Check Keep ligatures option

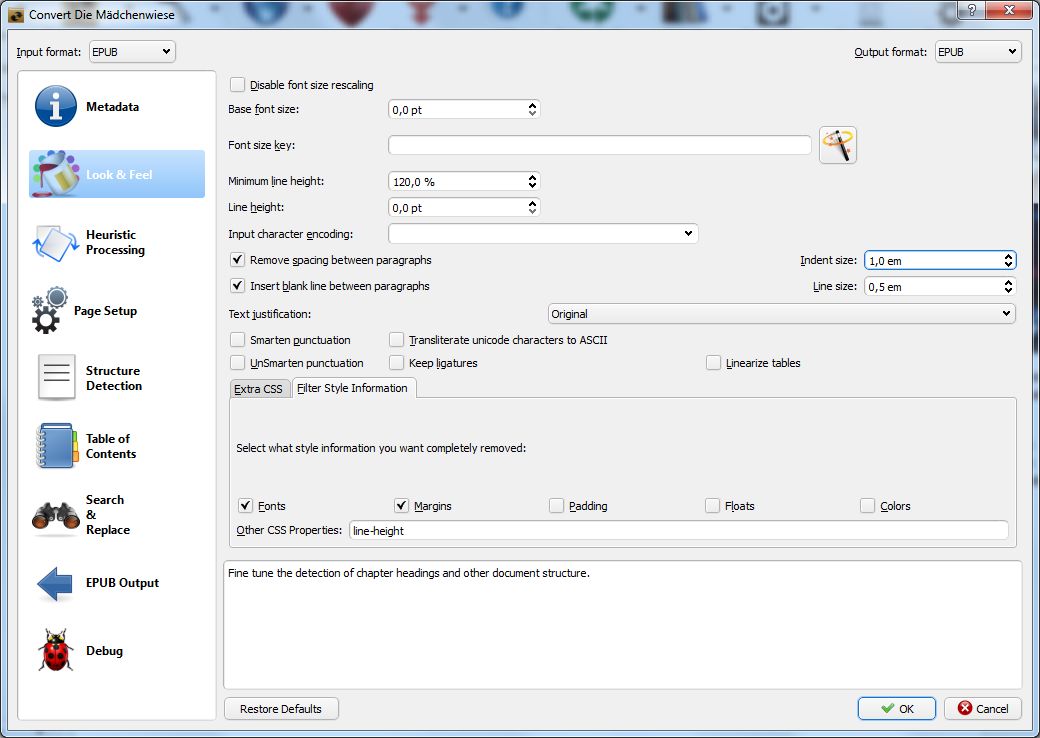coord(397,363)
